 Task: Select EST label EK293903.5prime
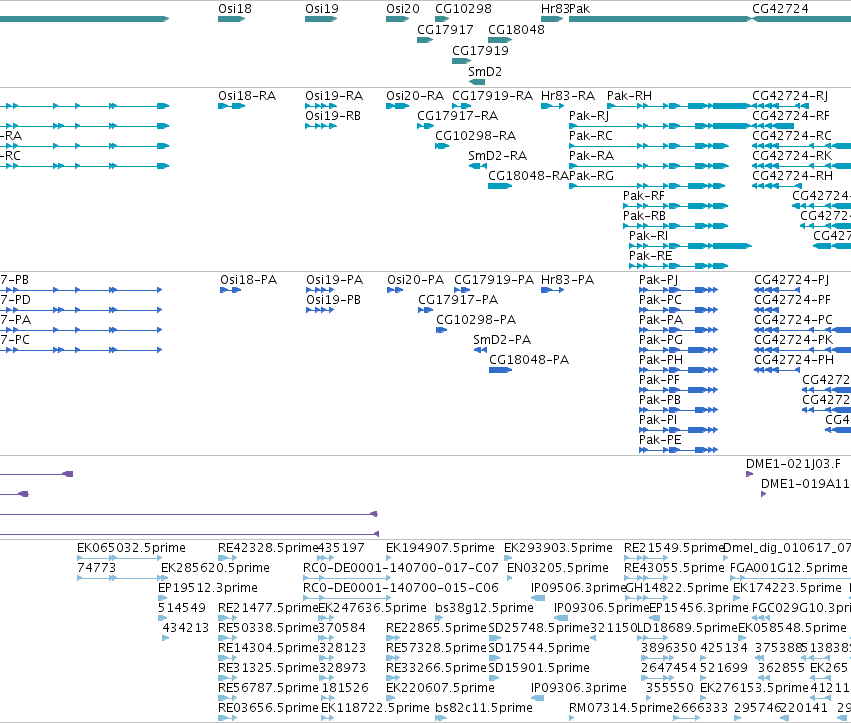558,548
